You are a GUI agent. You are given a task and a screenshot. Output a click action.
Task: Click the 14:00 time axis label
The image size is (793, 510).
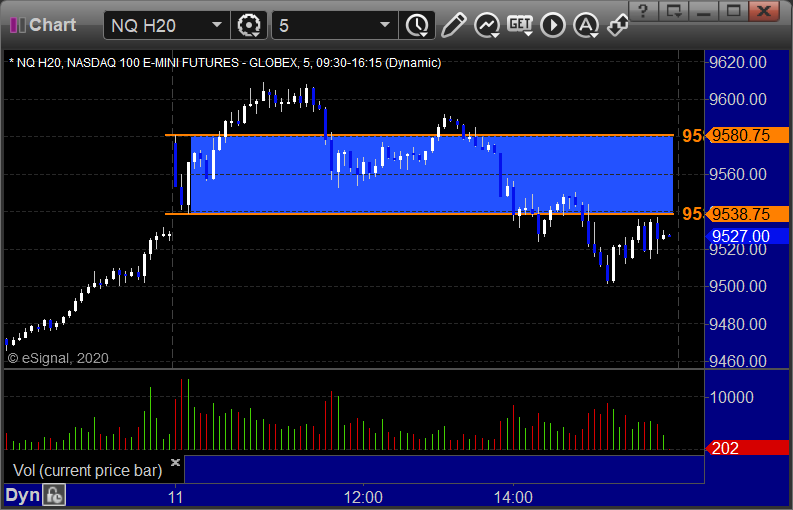pos(513,497)
